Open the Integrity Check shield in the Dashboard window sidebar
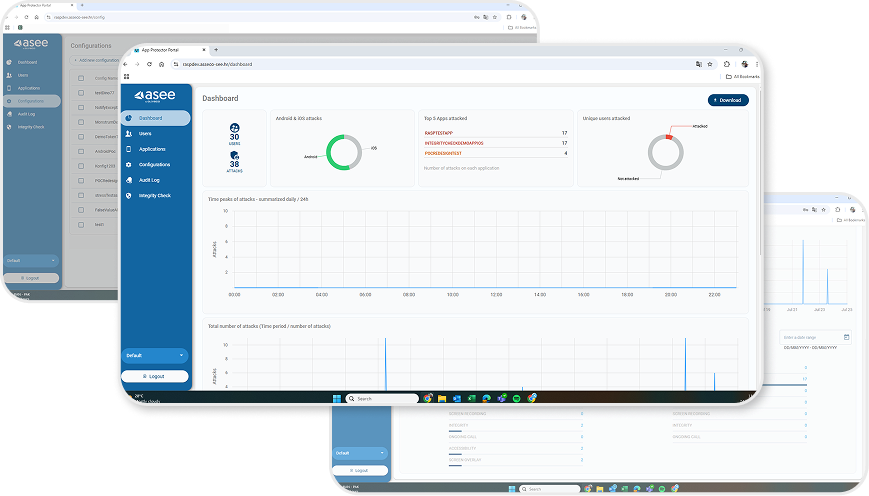This screenshot has height=496, width=869. click(130, 195)
